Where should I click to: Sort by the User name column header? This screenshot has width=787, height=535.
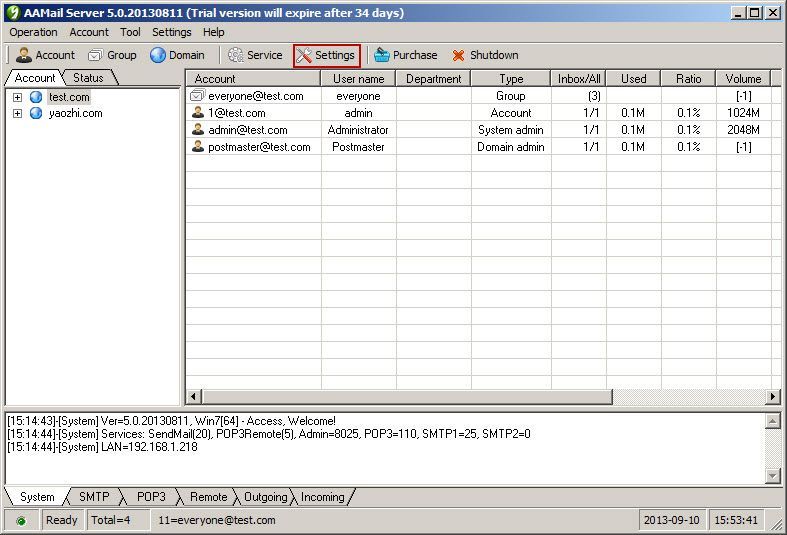tap(358, 79)
